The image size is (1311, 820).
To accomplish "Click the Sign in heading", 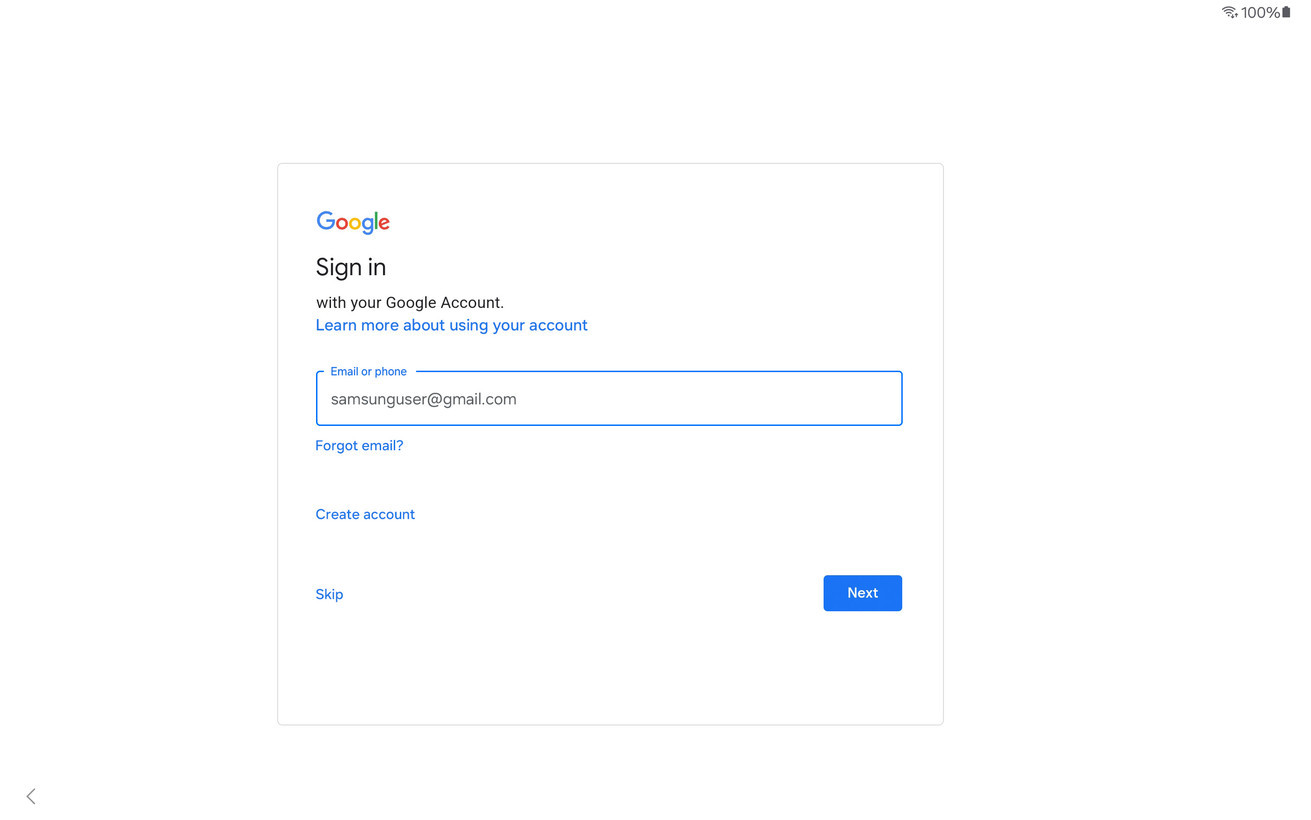I will 351,267.
